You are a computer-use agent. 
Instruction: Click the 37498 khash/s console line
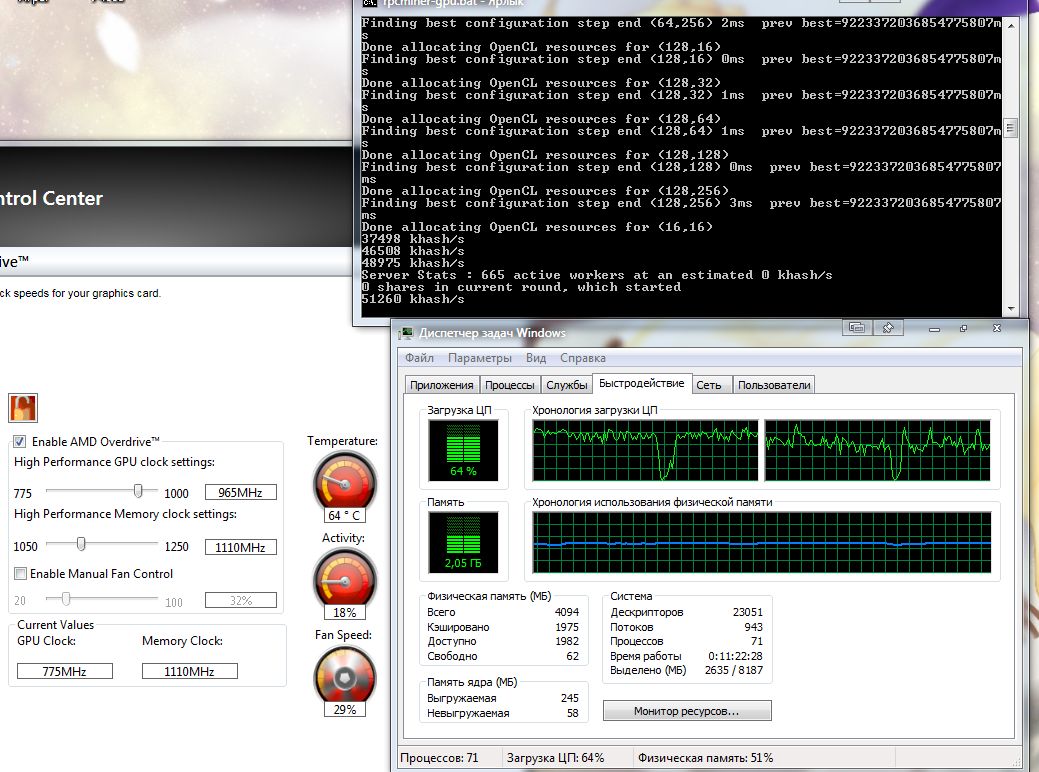413,239
